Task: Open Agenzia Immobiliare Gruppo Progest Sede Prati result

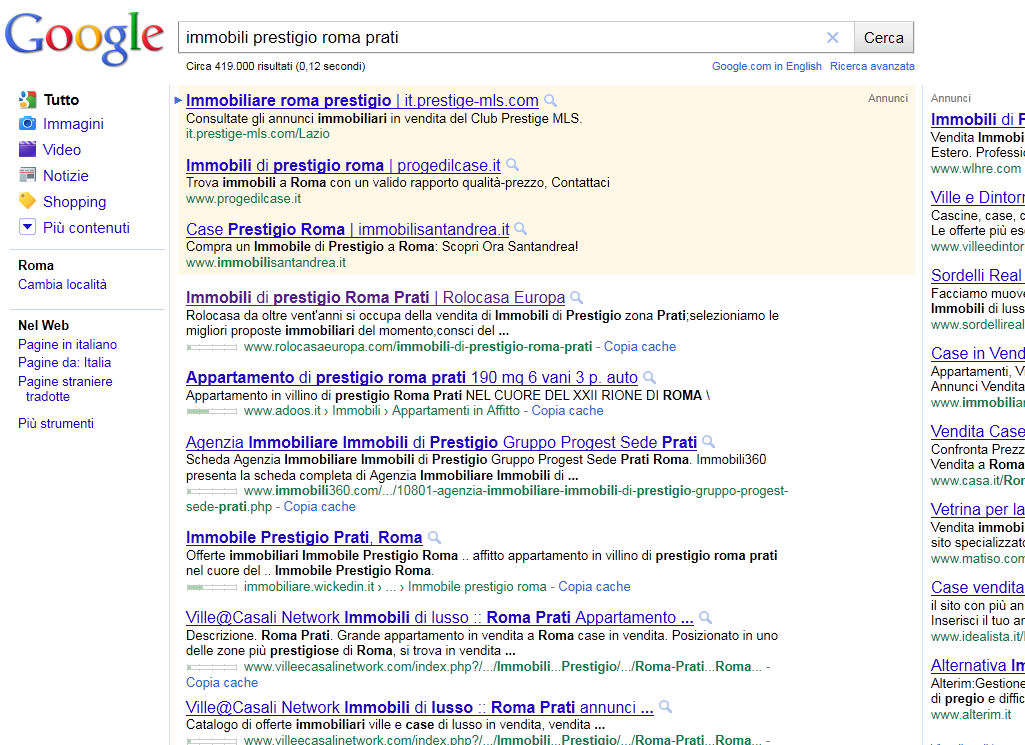Action: (x=441, y=442)
